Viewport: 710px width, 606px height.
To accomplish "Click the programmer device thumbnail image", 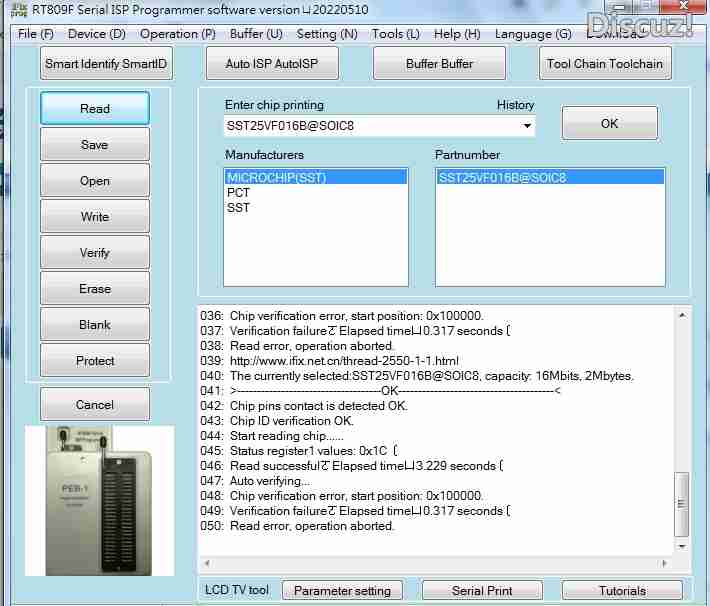I will [99, 500].
